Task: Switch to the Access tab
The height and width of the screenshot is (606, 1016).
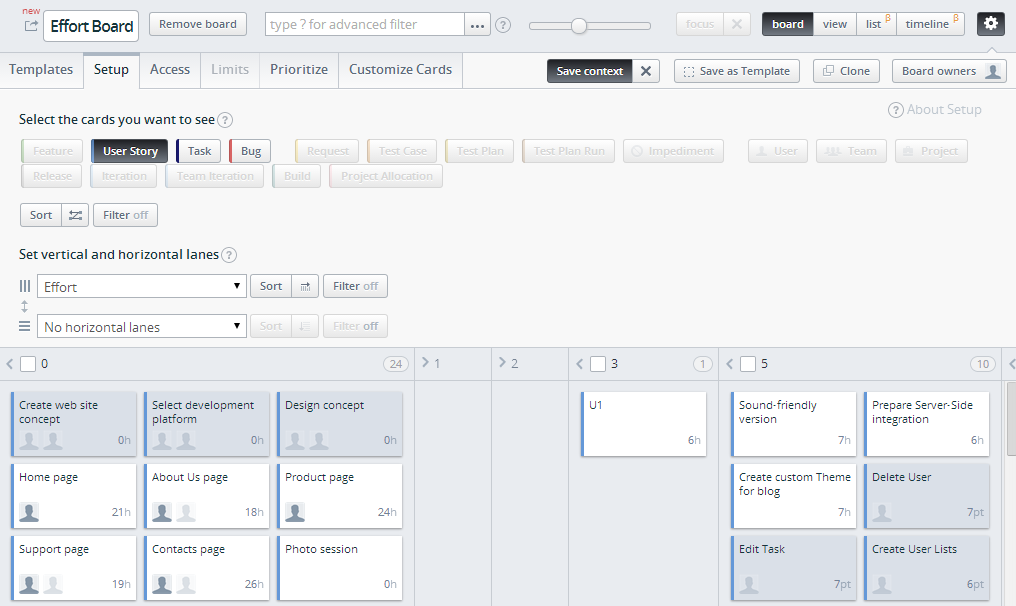Action: click(x=169, y=70)
